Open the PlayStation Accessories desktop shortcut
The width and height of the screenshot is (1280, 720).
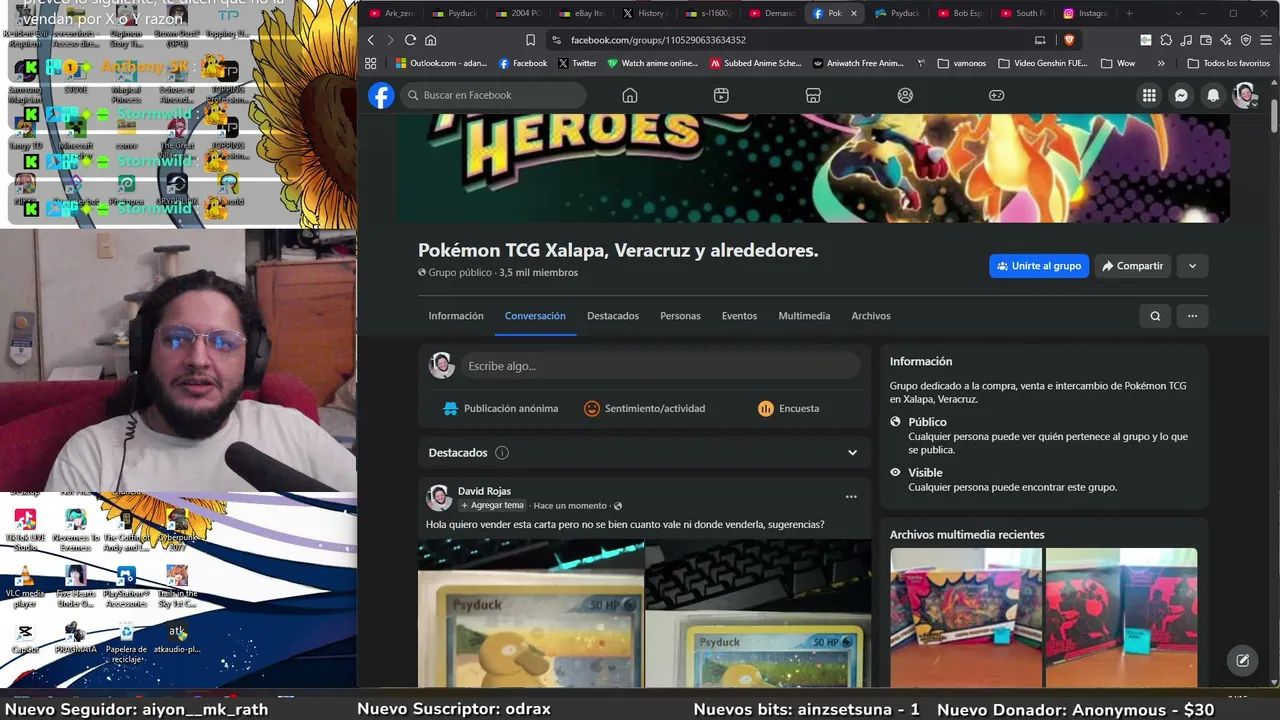pos(127,587)
